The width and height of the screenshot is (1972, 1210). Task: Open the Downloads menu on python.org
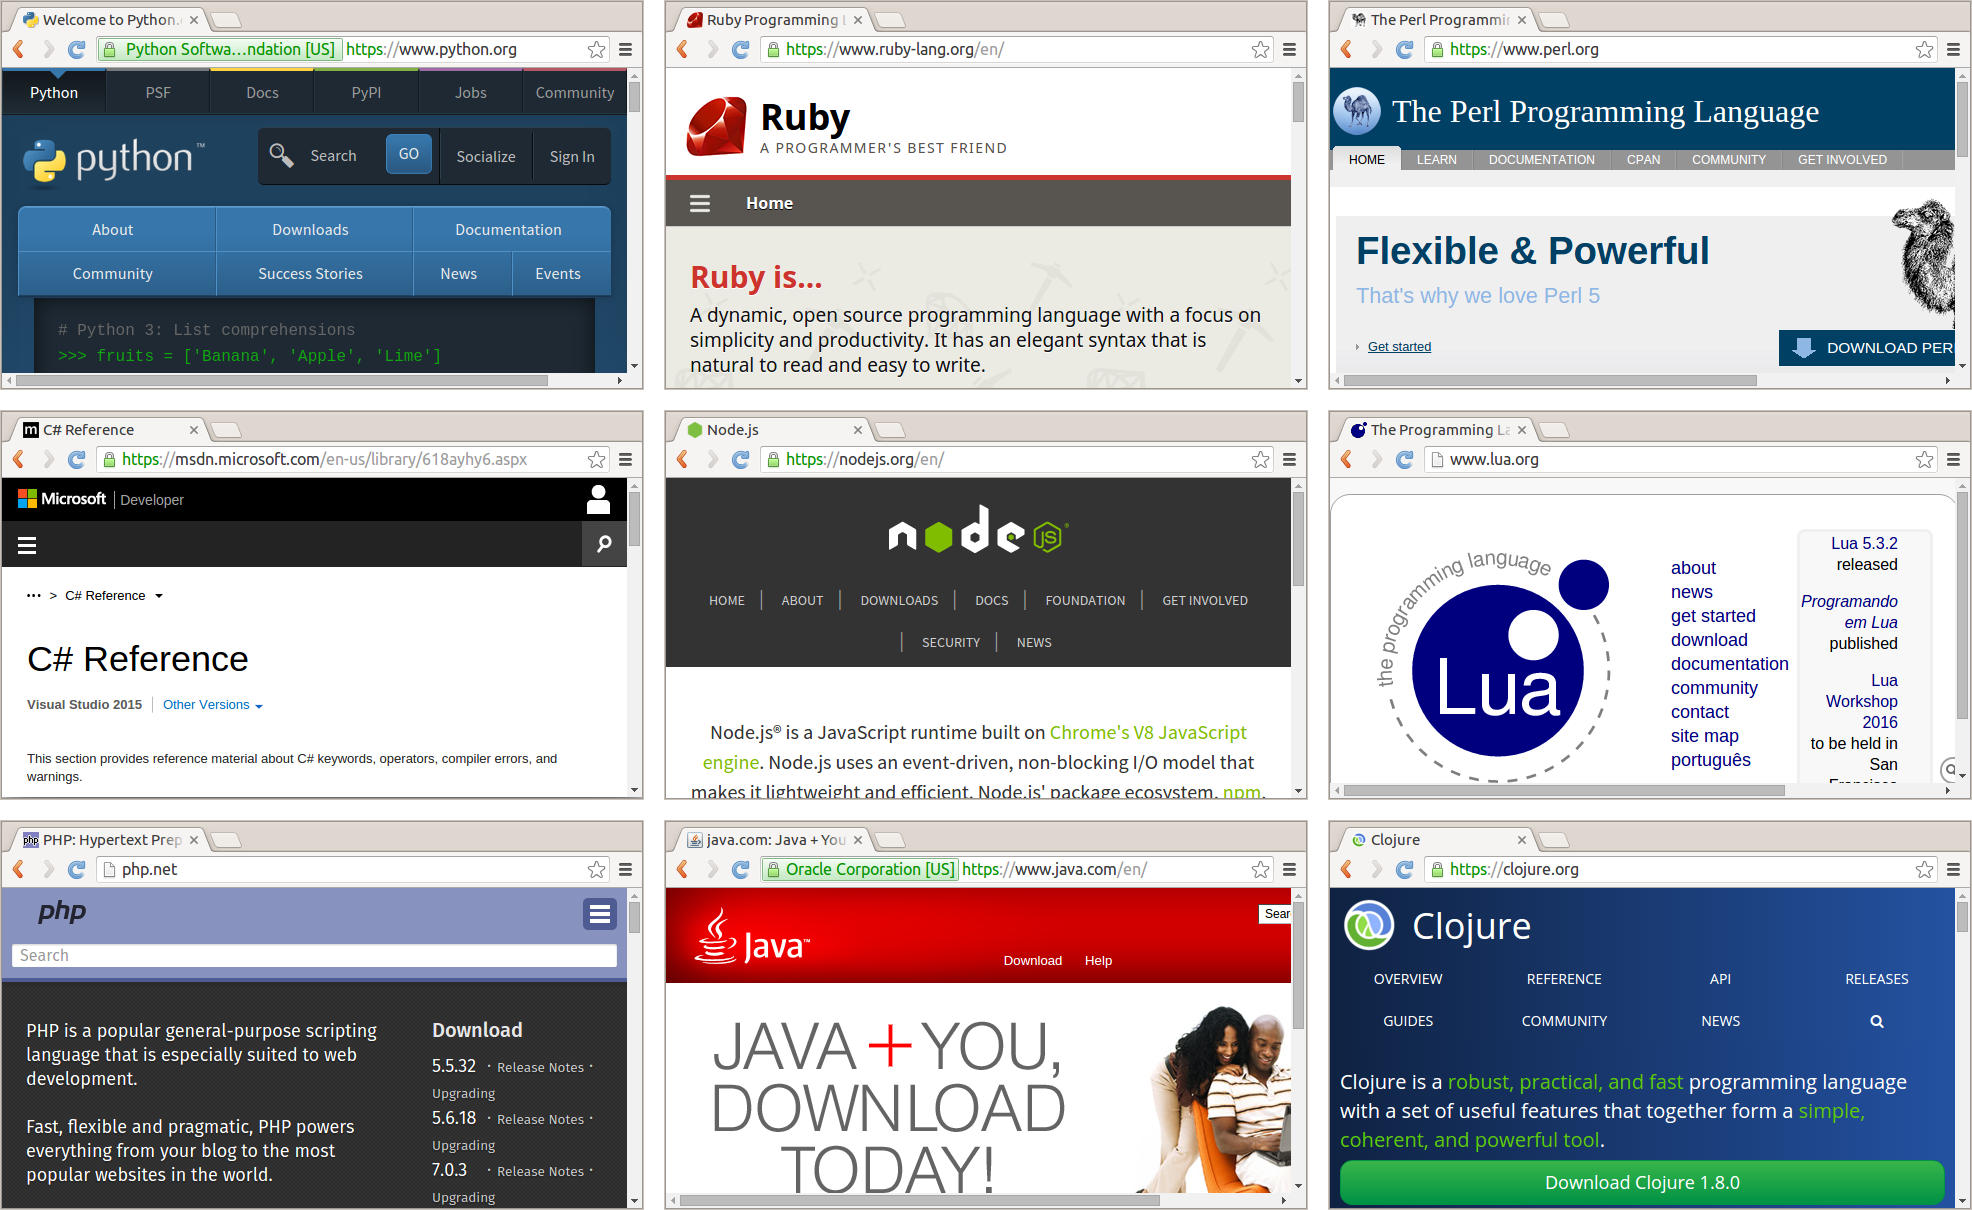pos(311,229)
